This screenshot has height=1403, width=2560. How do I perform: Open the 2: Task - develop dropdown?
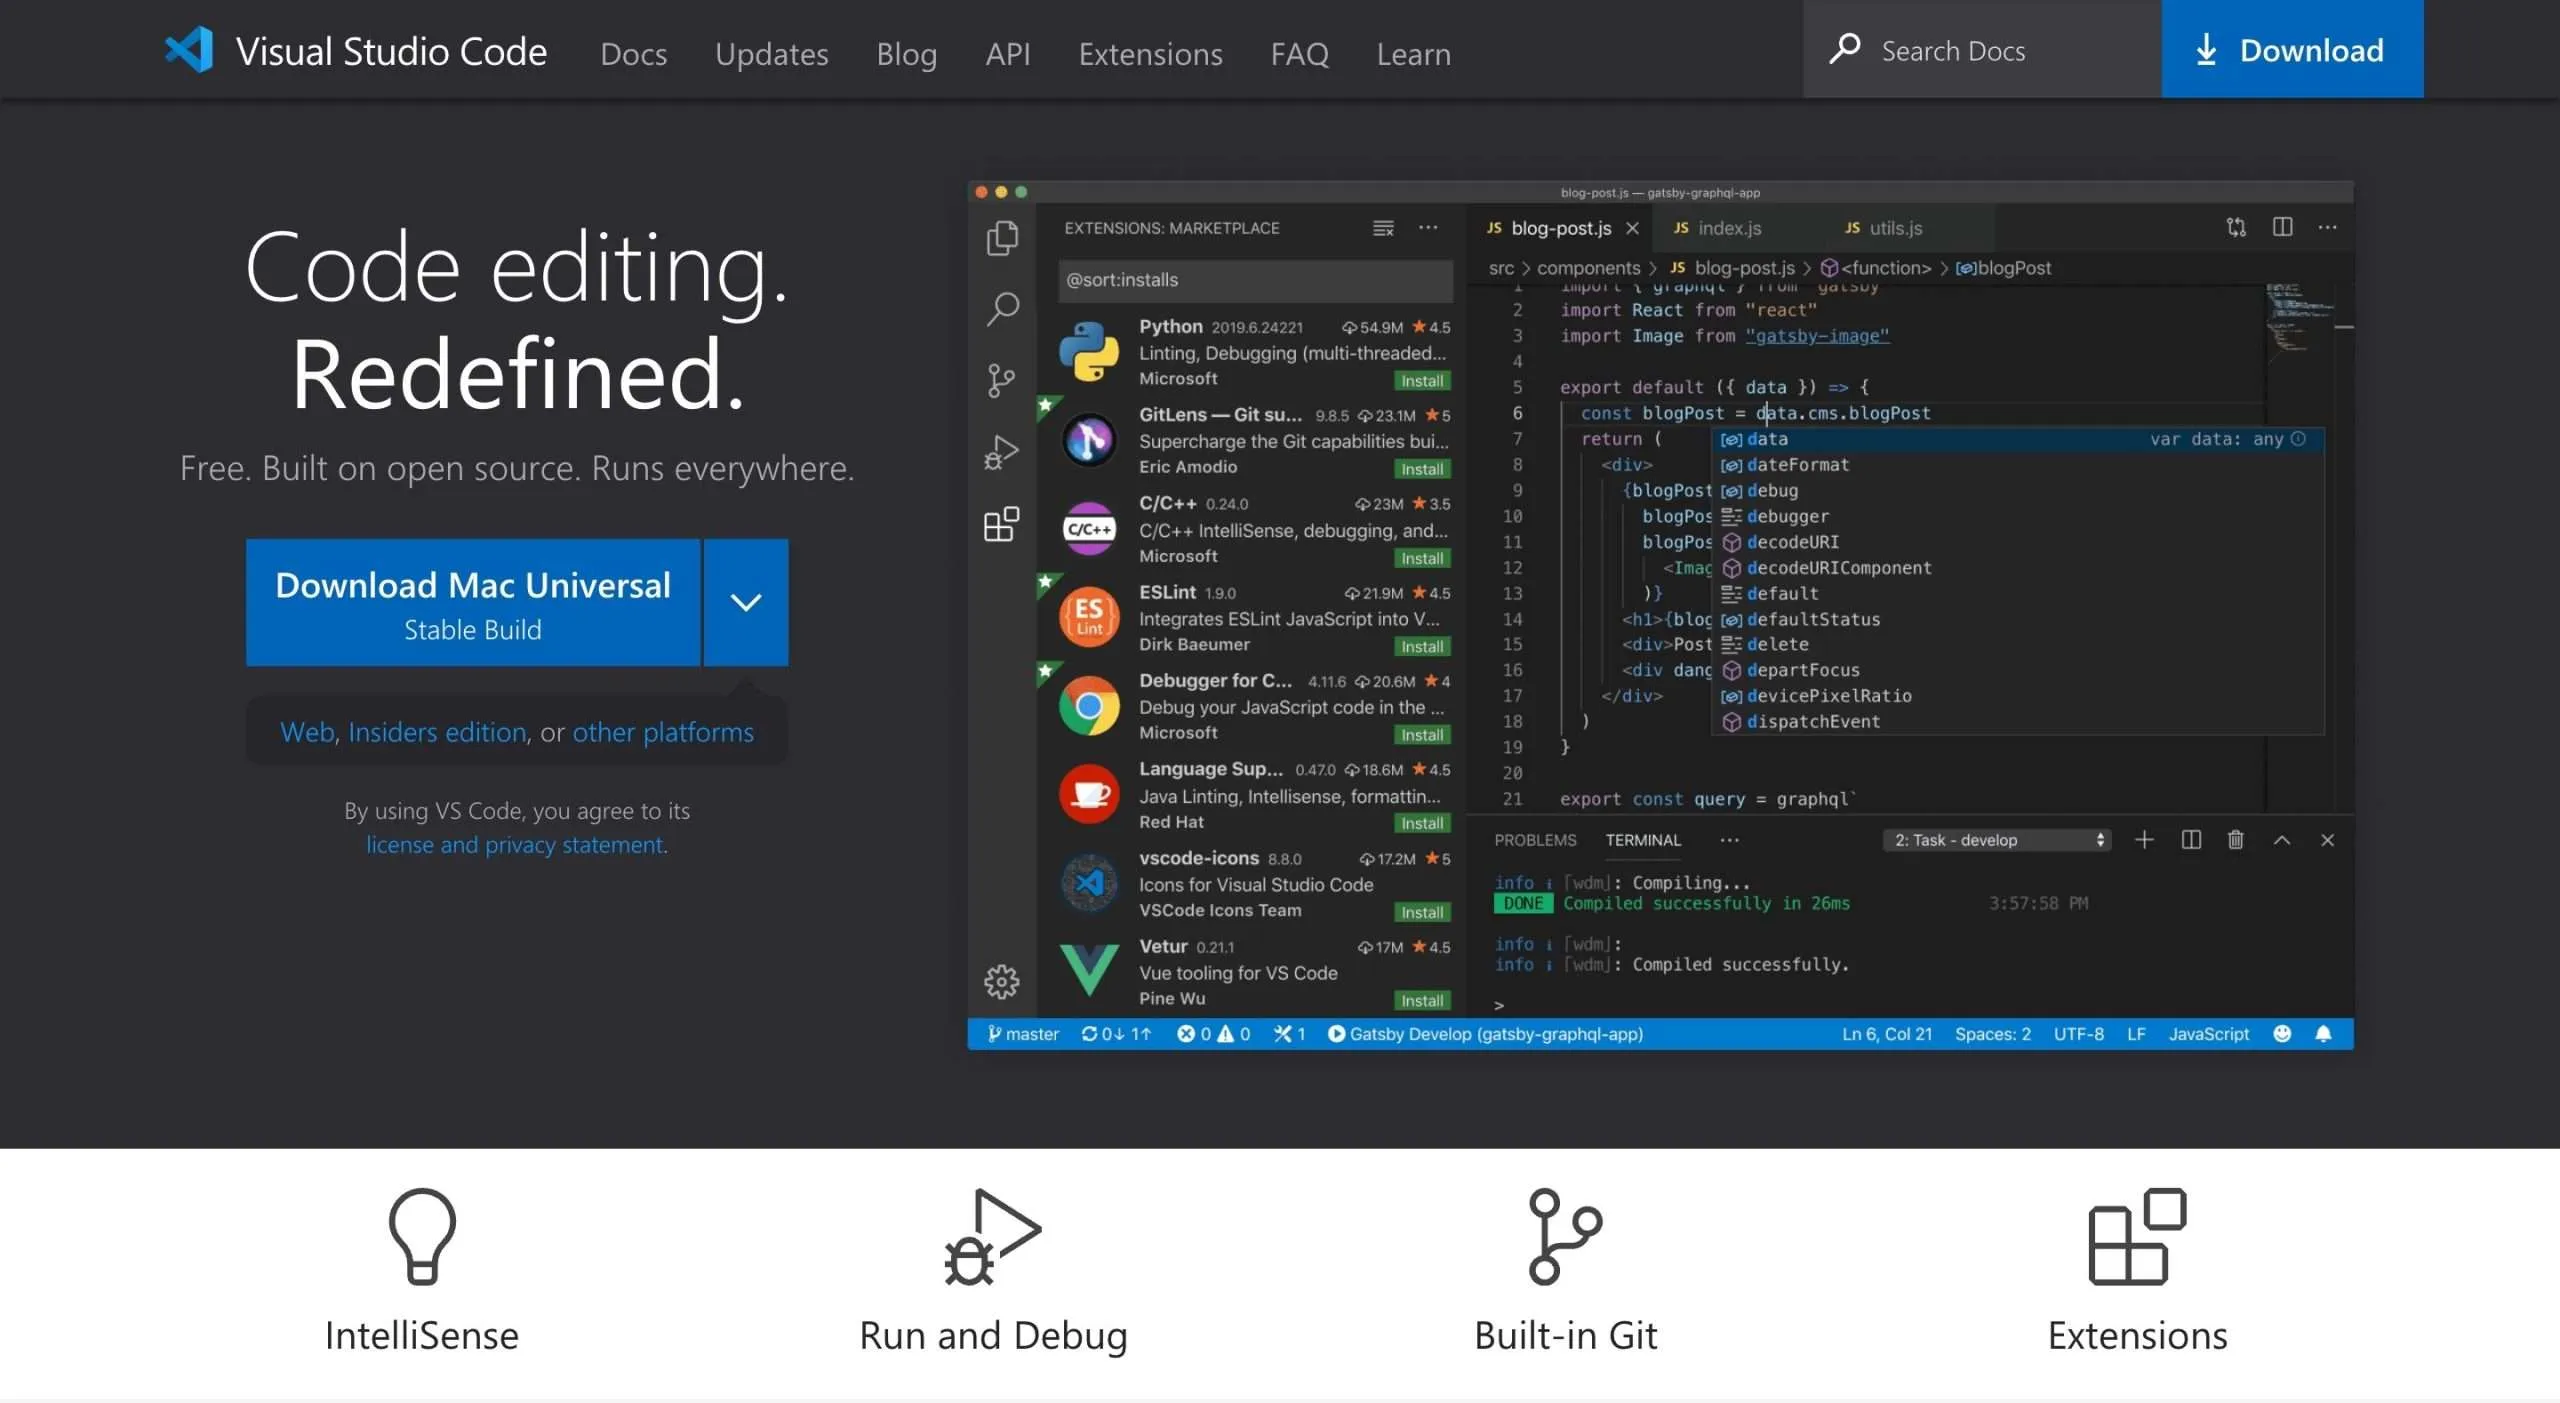click(x=1997, y=840)
